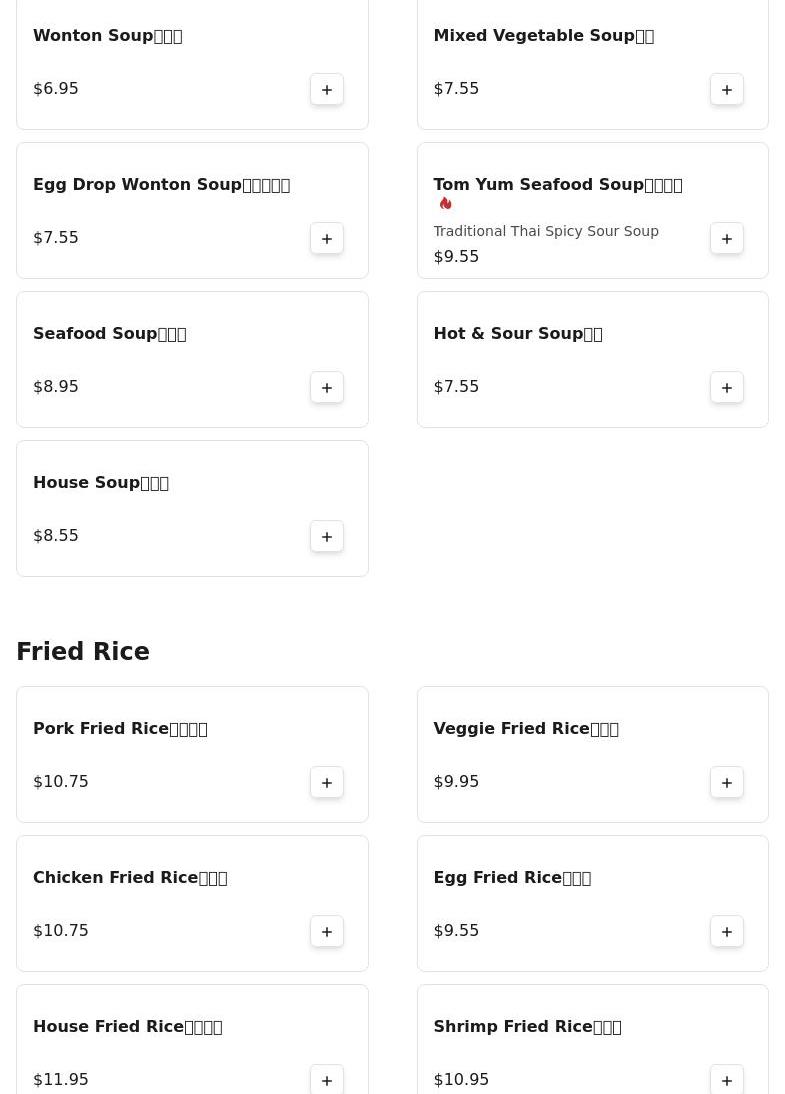Click the Seafood Soup price $8.95
Viewport: 785px width, 1094px height.
tap(56, 387)
